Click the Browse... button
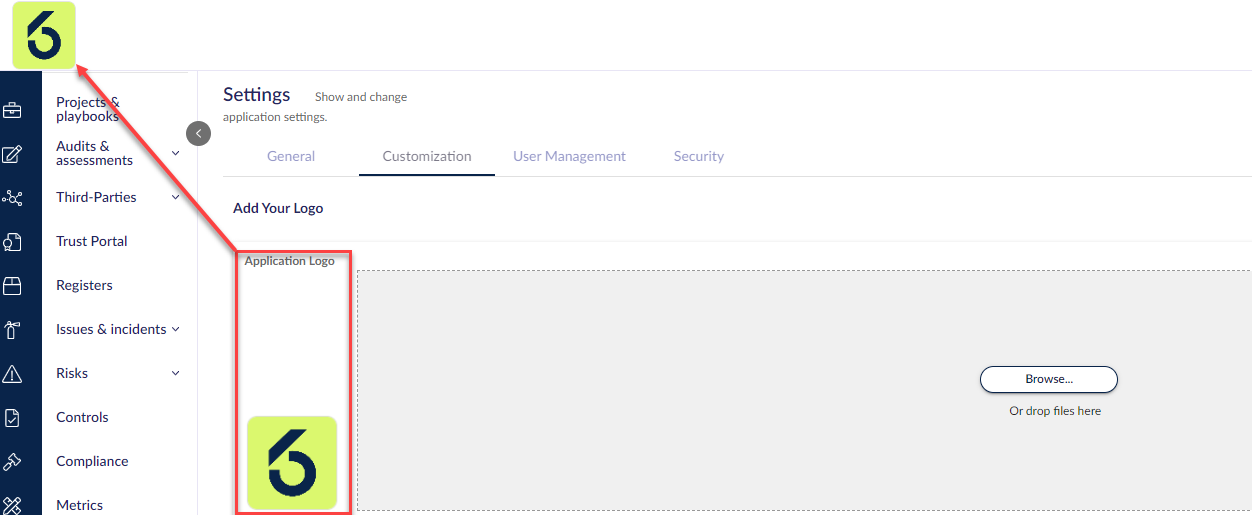The height and width of the screenshot is (515, 1252). pos(1049,379)
